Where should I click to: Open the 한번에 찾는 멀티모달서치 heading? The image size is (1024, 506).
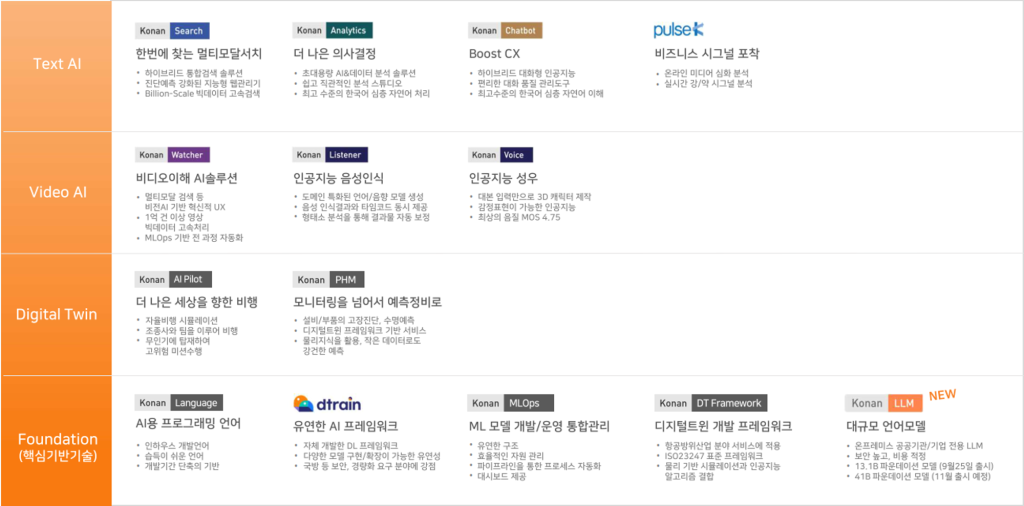click(199, 54)
